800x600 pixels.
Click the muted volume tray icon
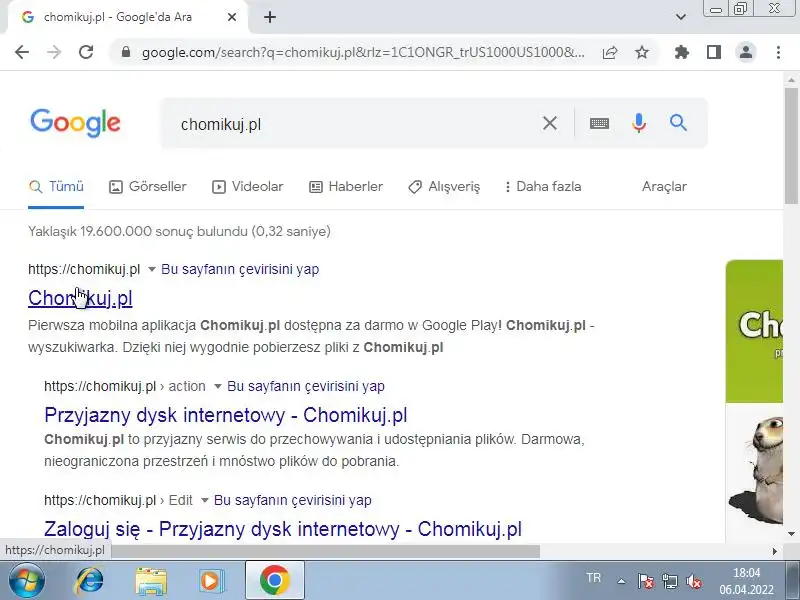tap(694, 581)
